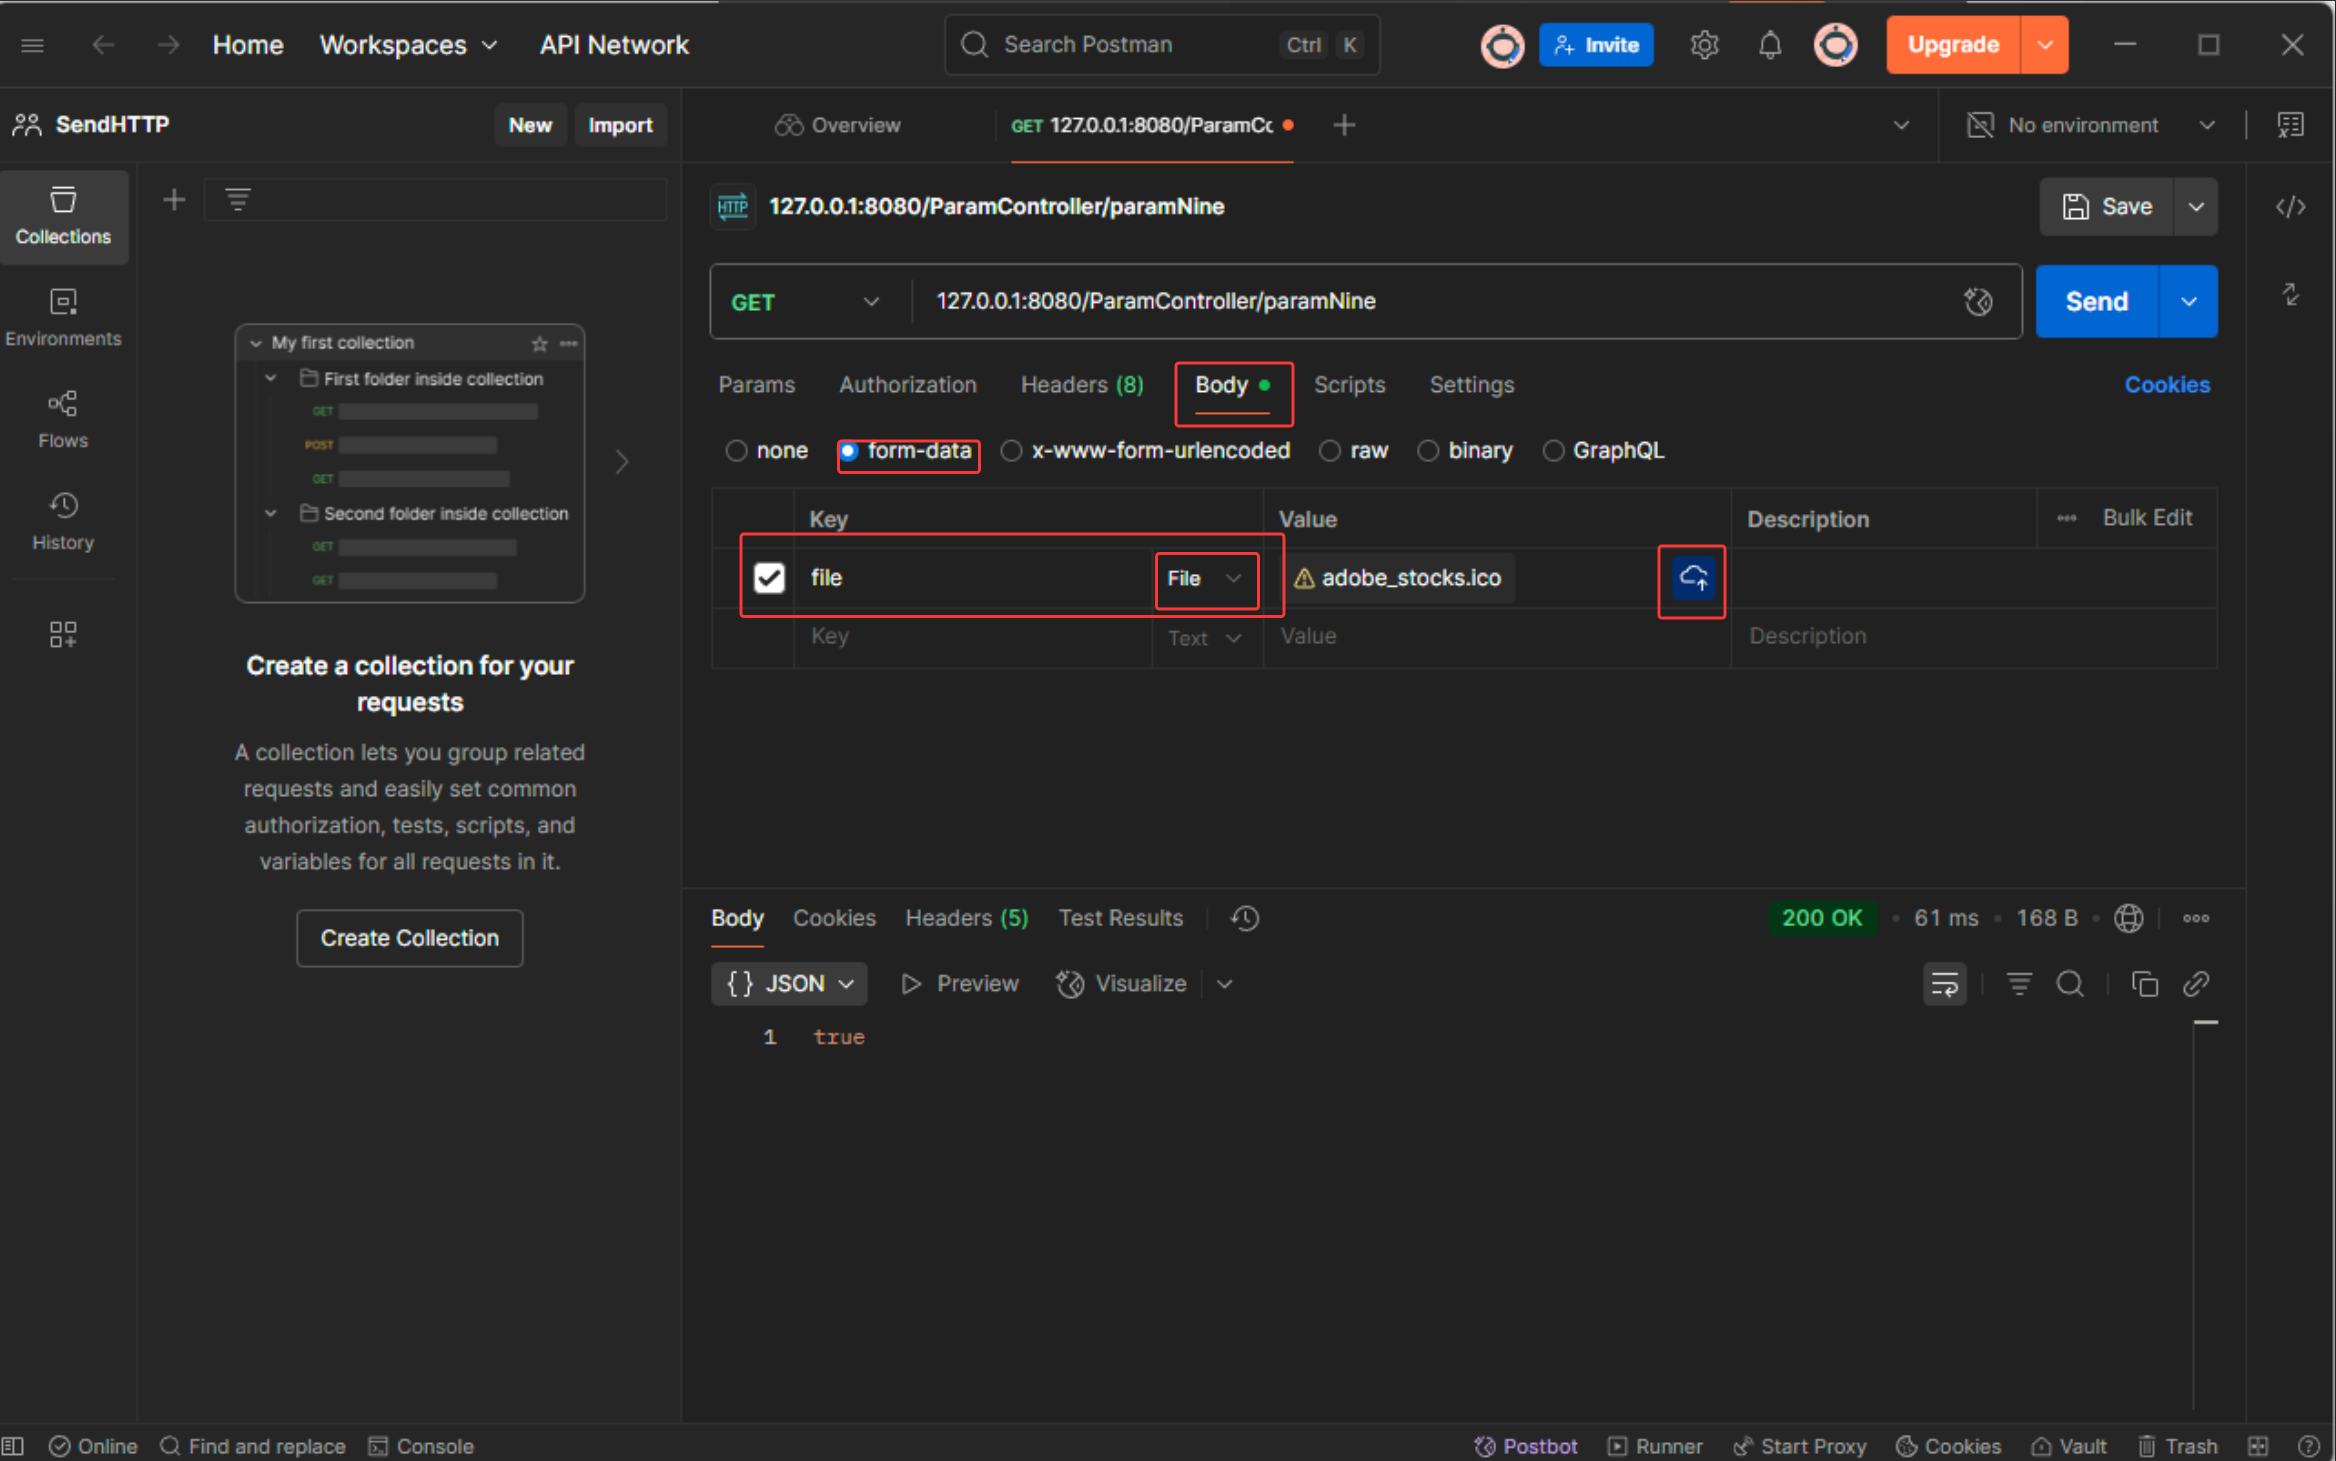The width and height of the screenshot is (2336, 1461).
Task: Click the response history clock icon
Action: (1245, 918)
